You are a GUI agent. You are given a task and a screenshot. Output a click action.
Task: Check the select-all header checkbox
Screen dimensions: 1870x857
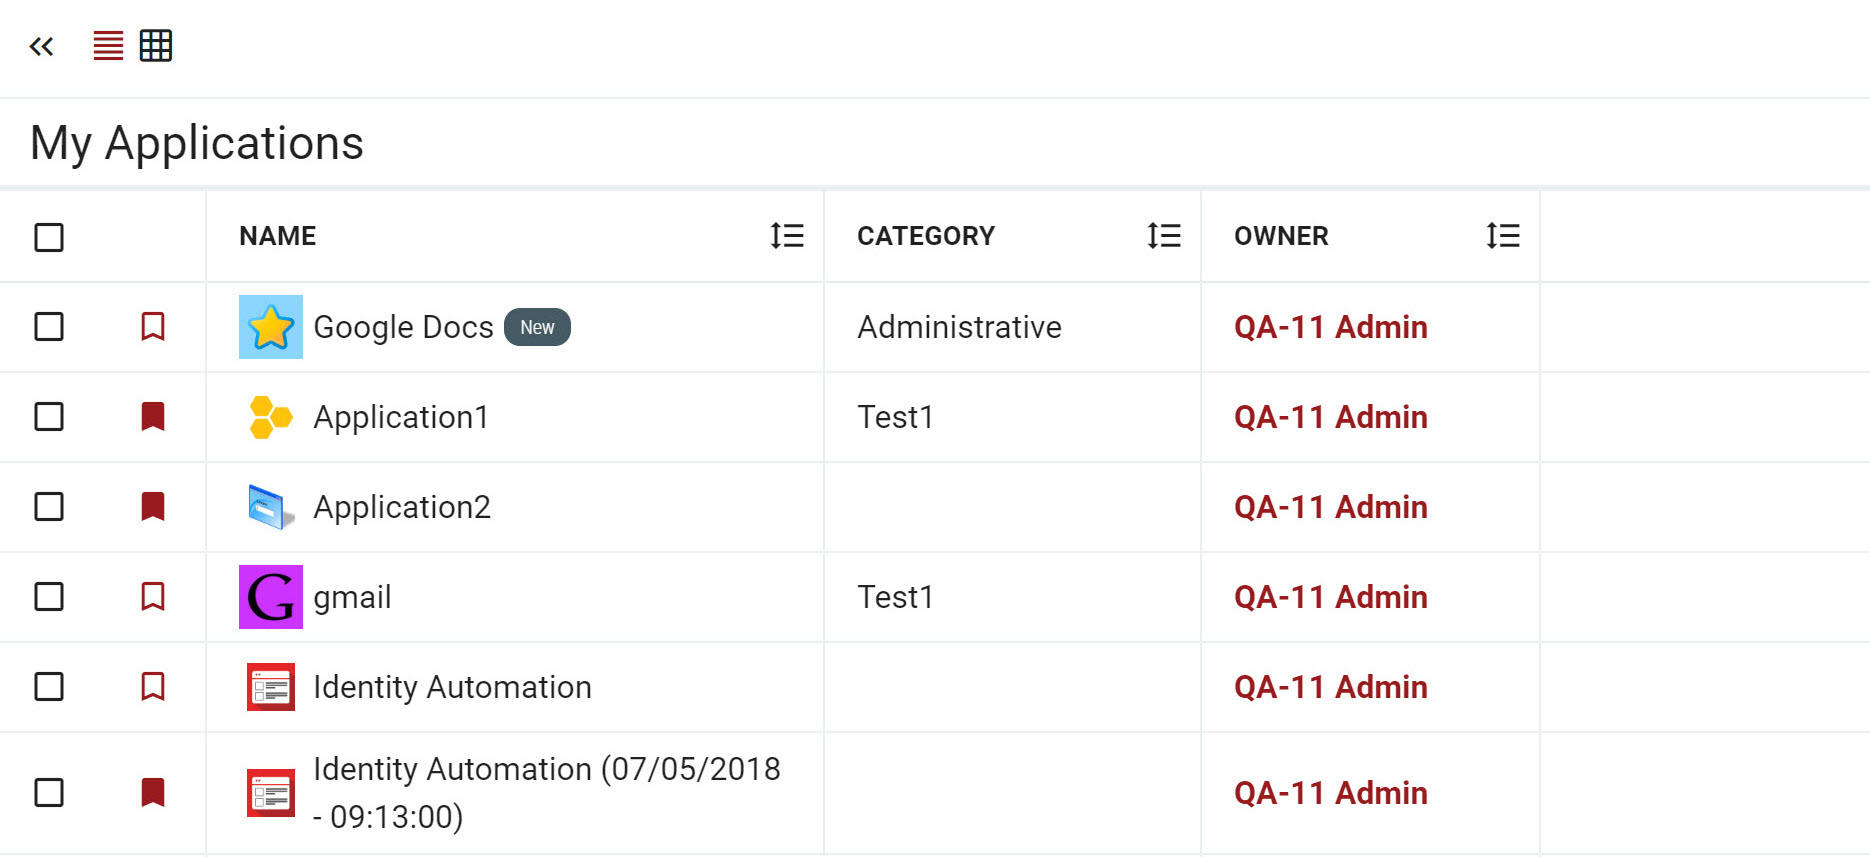point(49,237)
